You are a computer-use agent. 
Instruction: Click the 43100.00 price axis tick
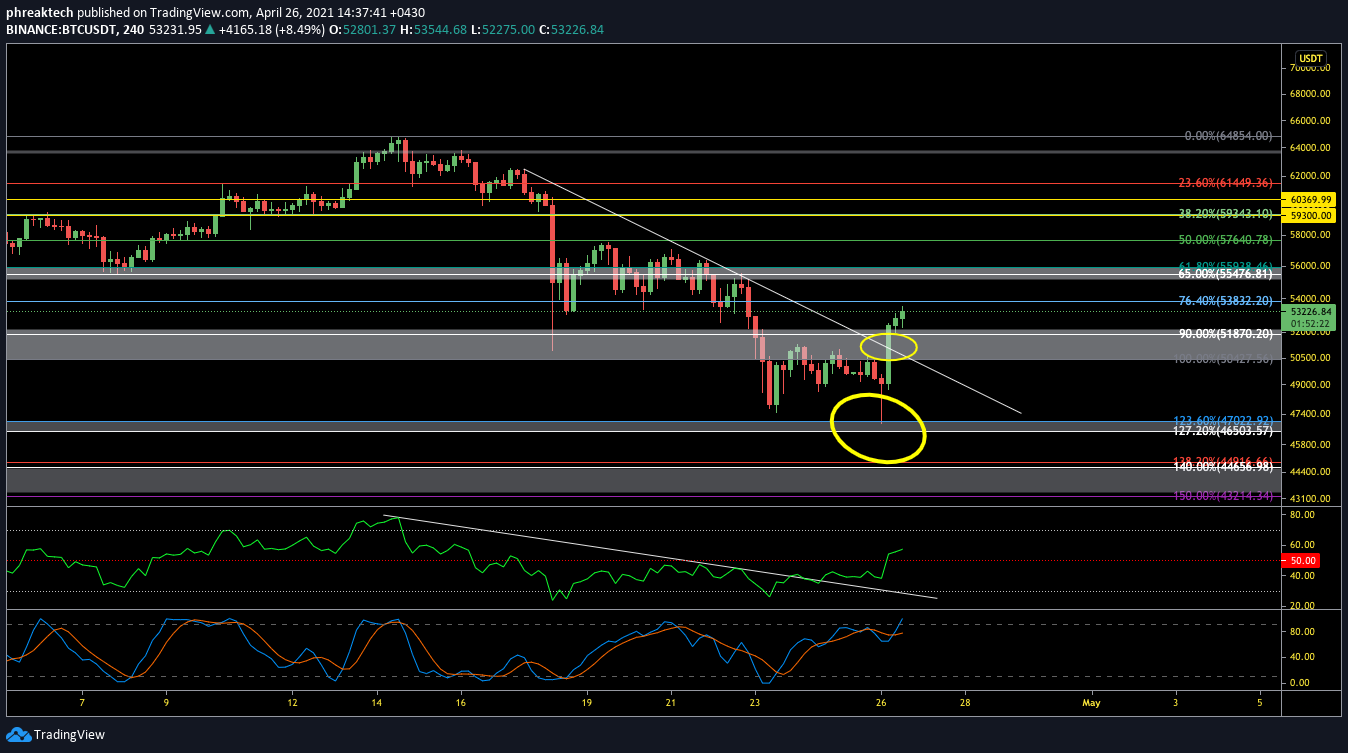coord(1310,498)
